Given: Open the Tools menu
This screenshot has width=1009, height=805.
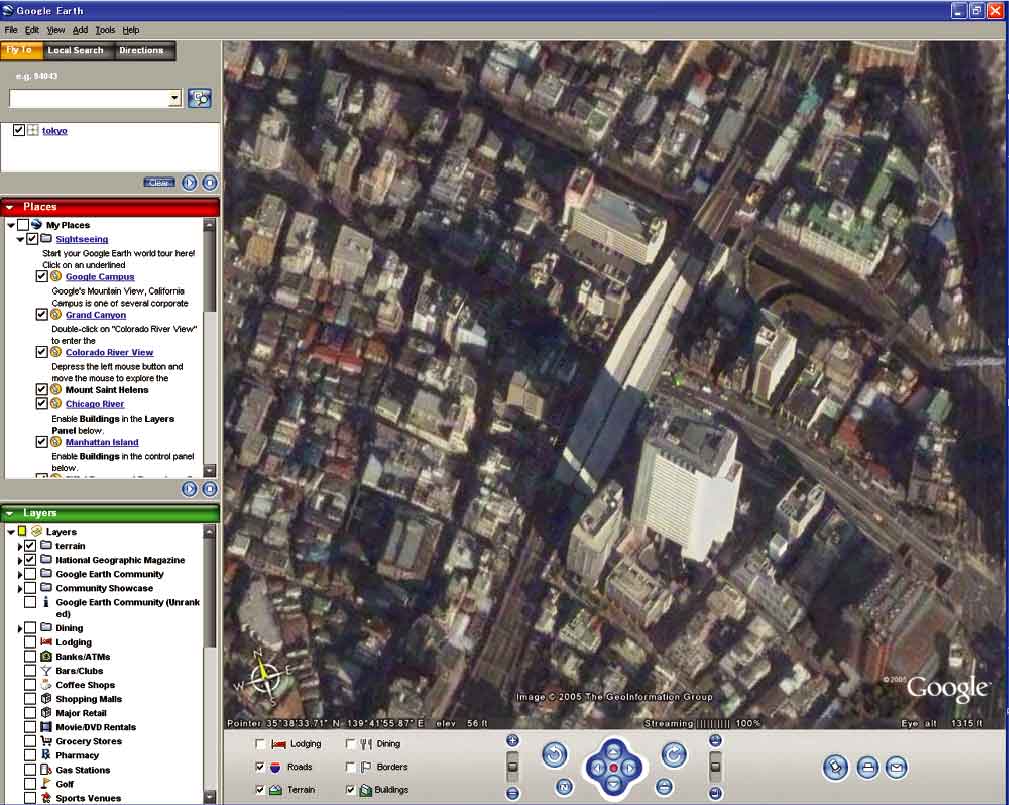Looking at the screenshot, I should [106, 30].
